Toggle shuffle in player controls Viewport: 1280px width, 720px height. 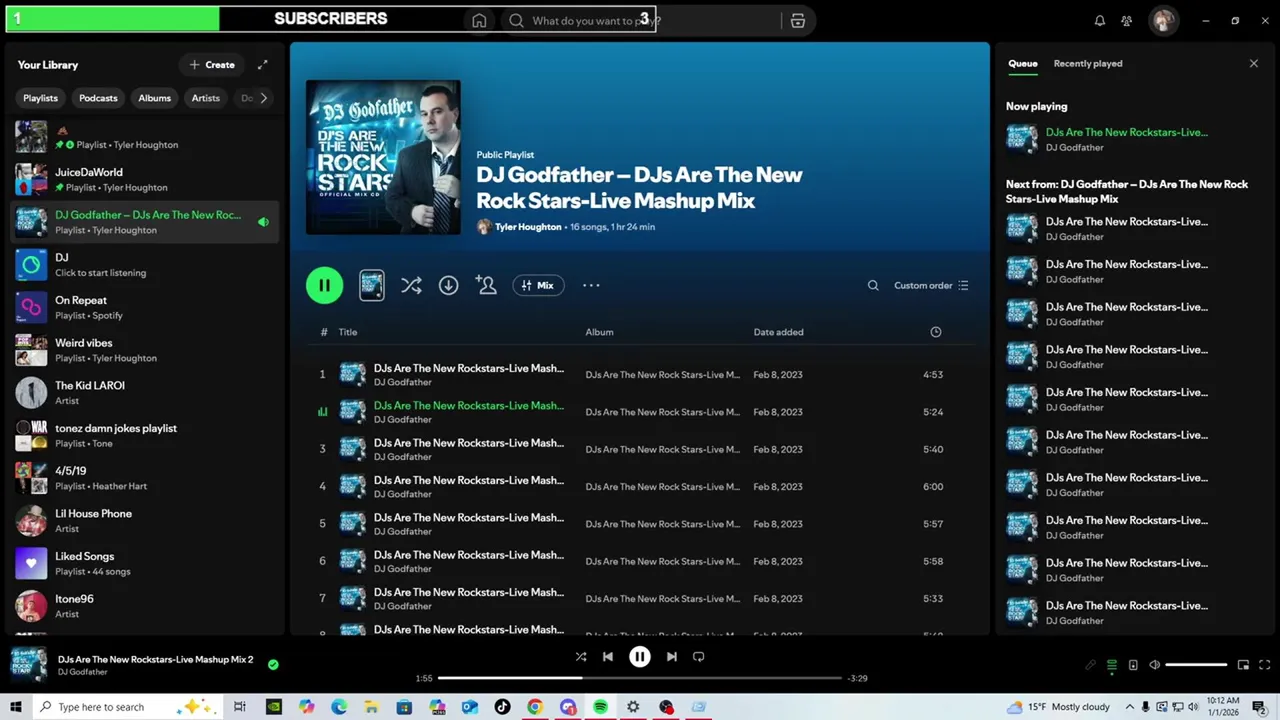point(581,657)
